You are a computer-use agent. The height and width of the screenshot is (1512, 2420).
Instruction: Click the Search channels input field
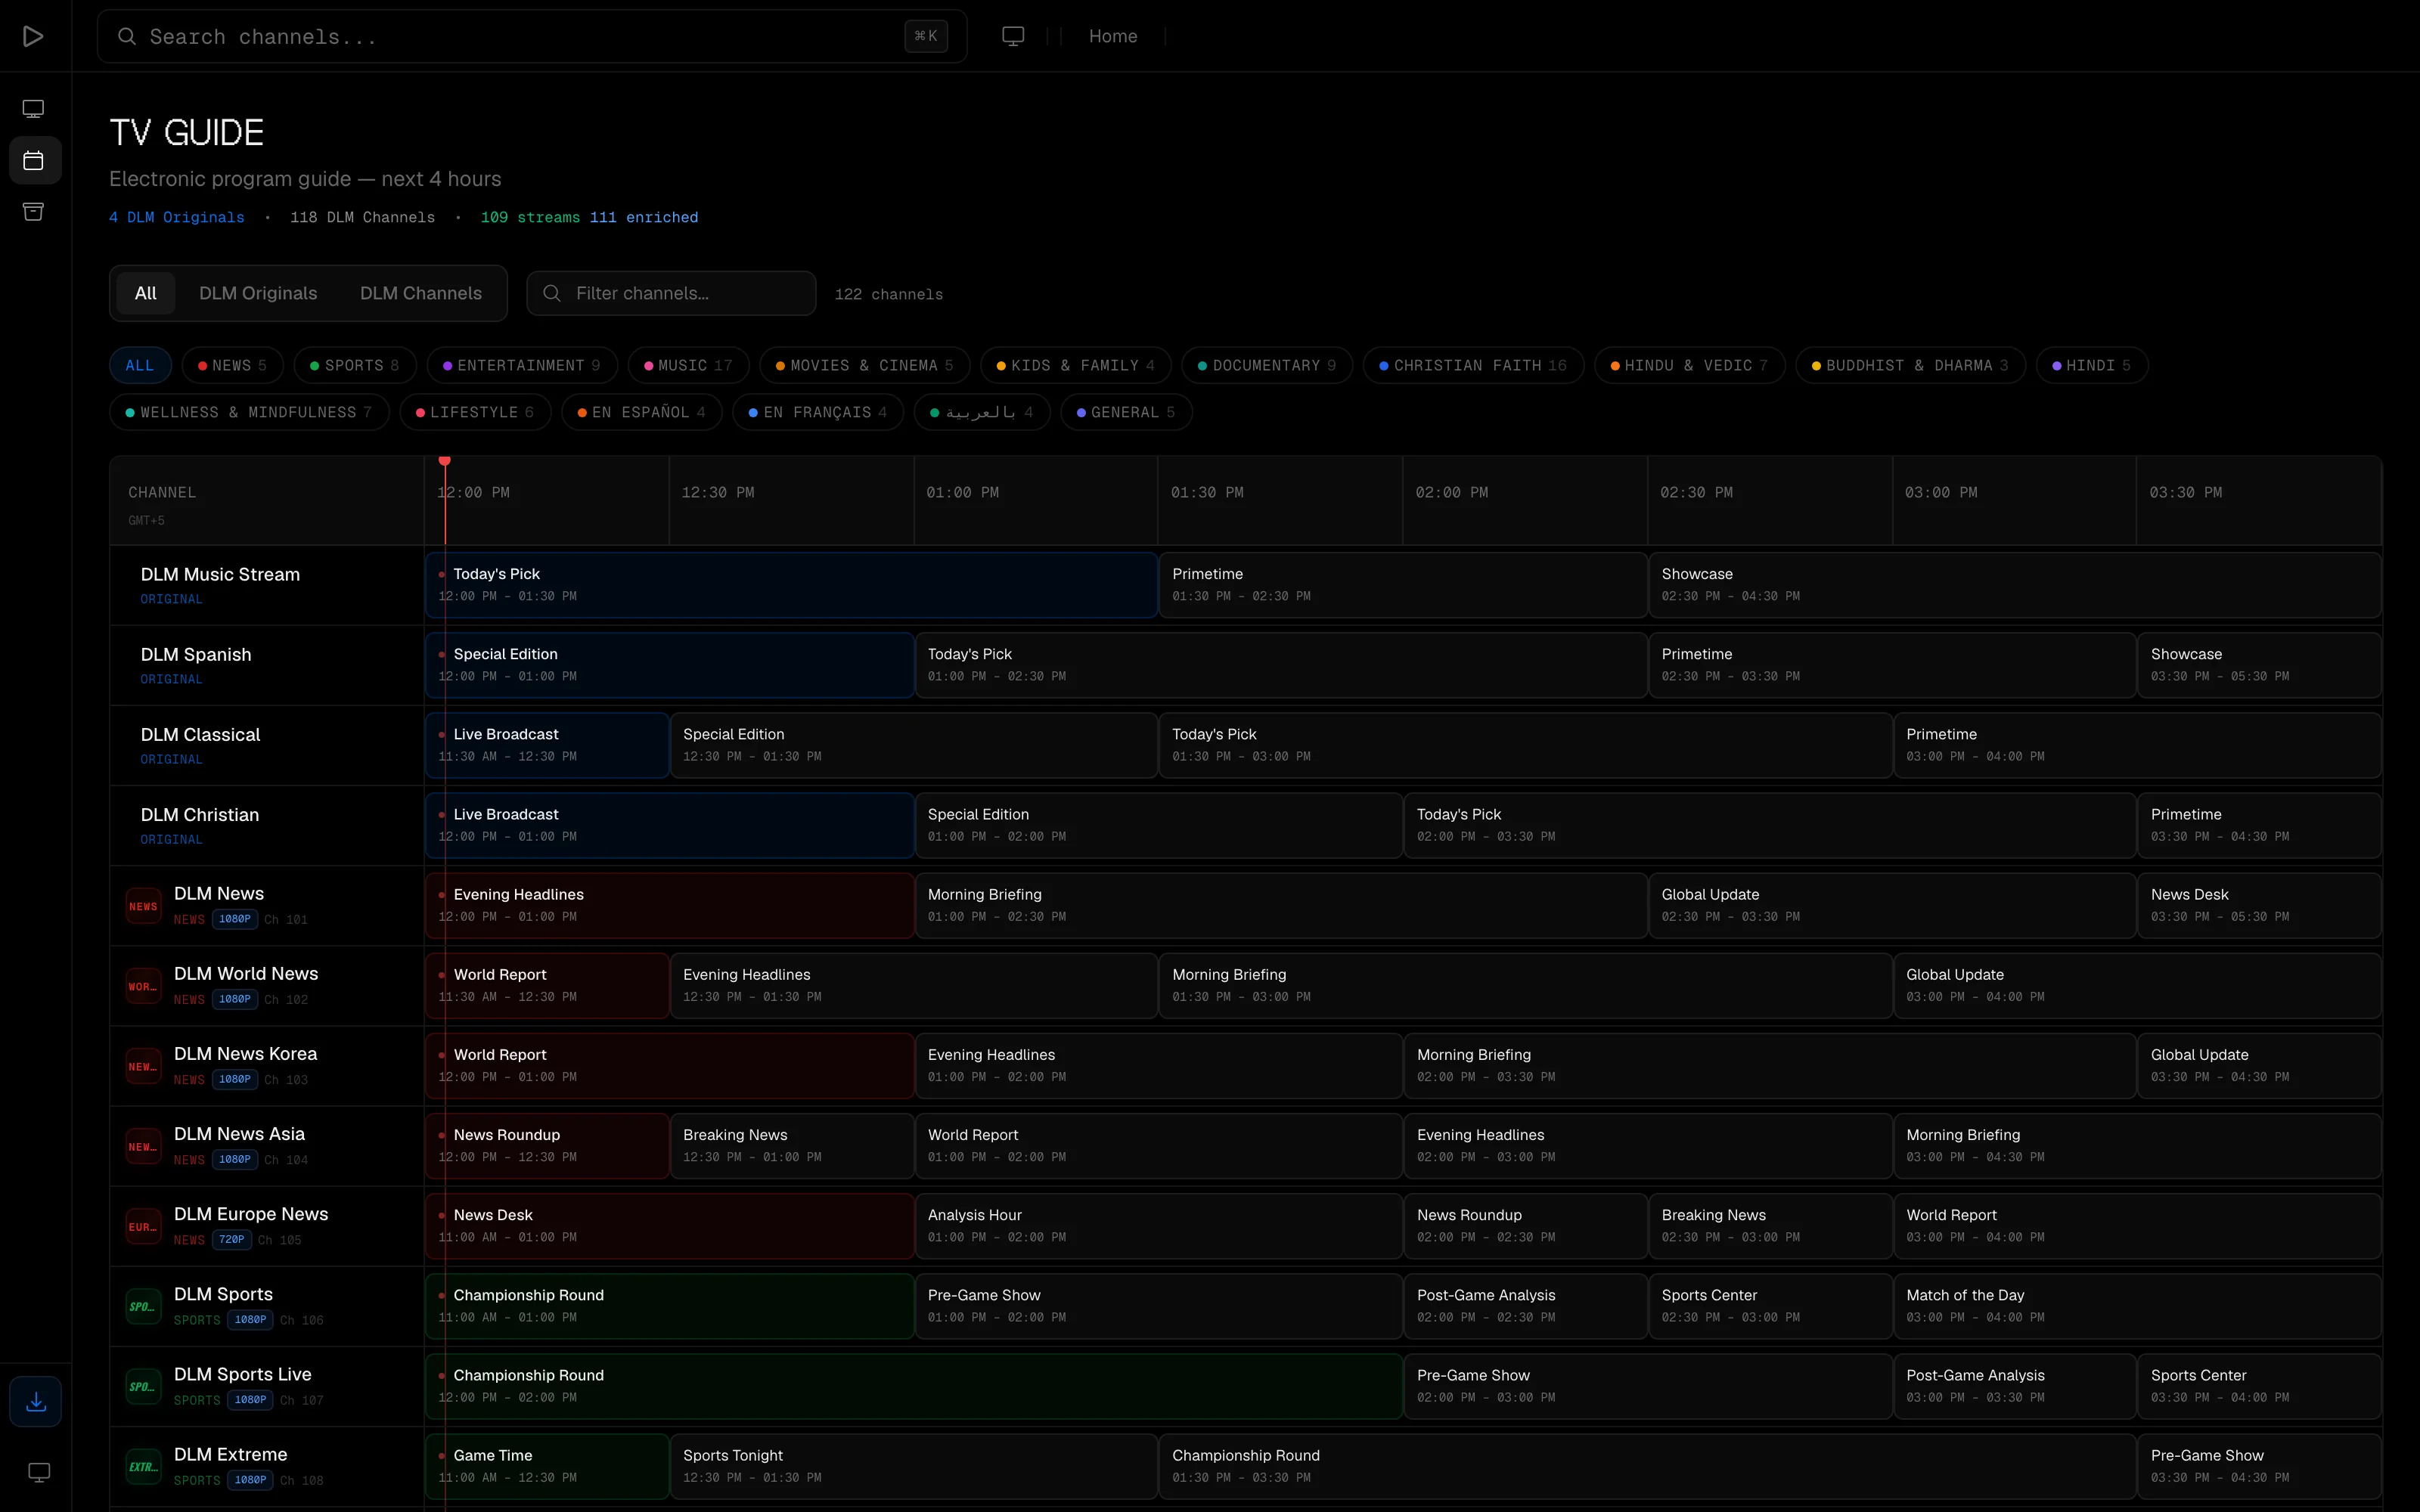tap(532, 36)
